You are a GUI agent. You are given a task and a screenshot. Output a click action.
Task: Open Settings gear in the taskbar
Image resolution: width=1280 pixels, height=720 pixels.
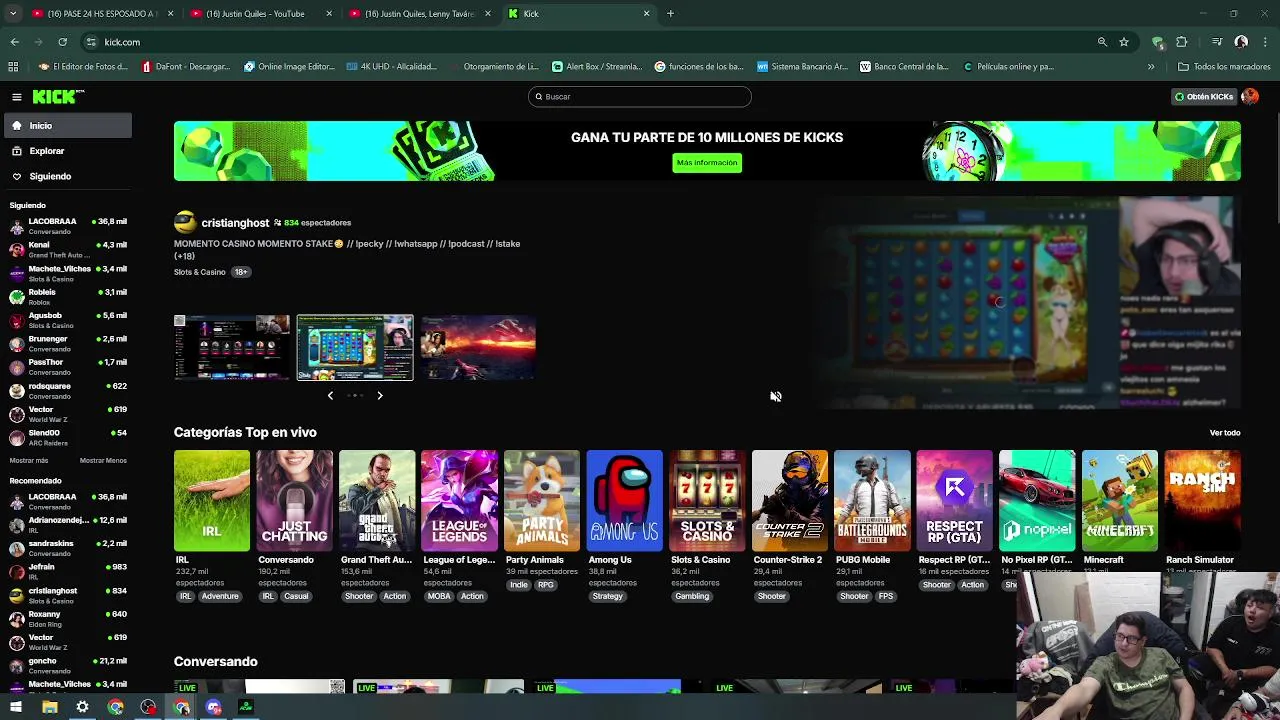tap(82, 707)
